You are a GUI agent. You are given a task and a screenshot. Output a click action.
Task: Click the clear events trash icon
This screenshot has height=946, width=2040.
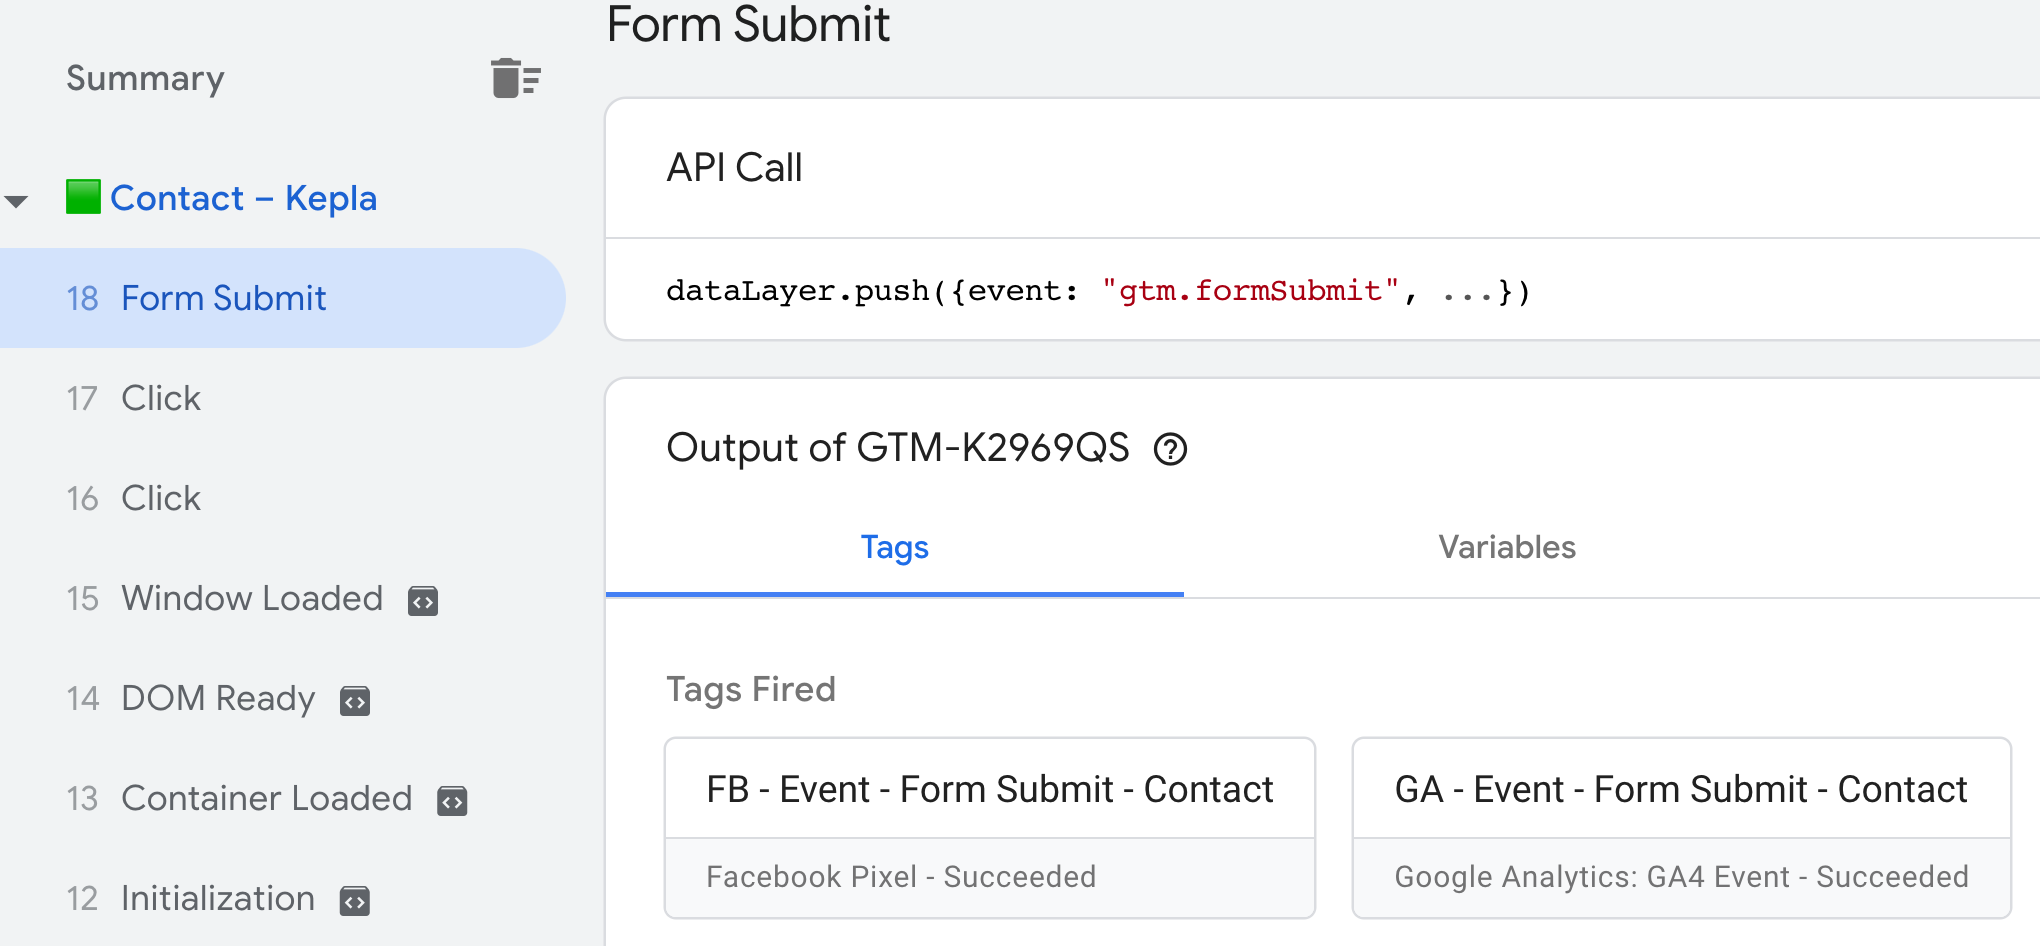(x=515, y=78)
